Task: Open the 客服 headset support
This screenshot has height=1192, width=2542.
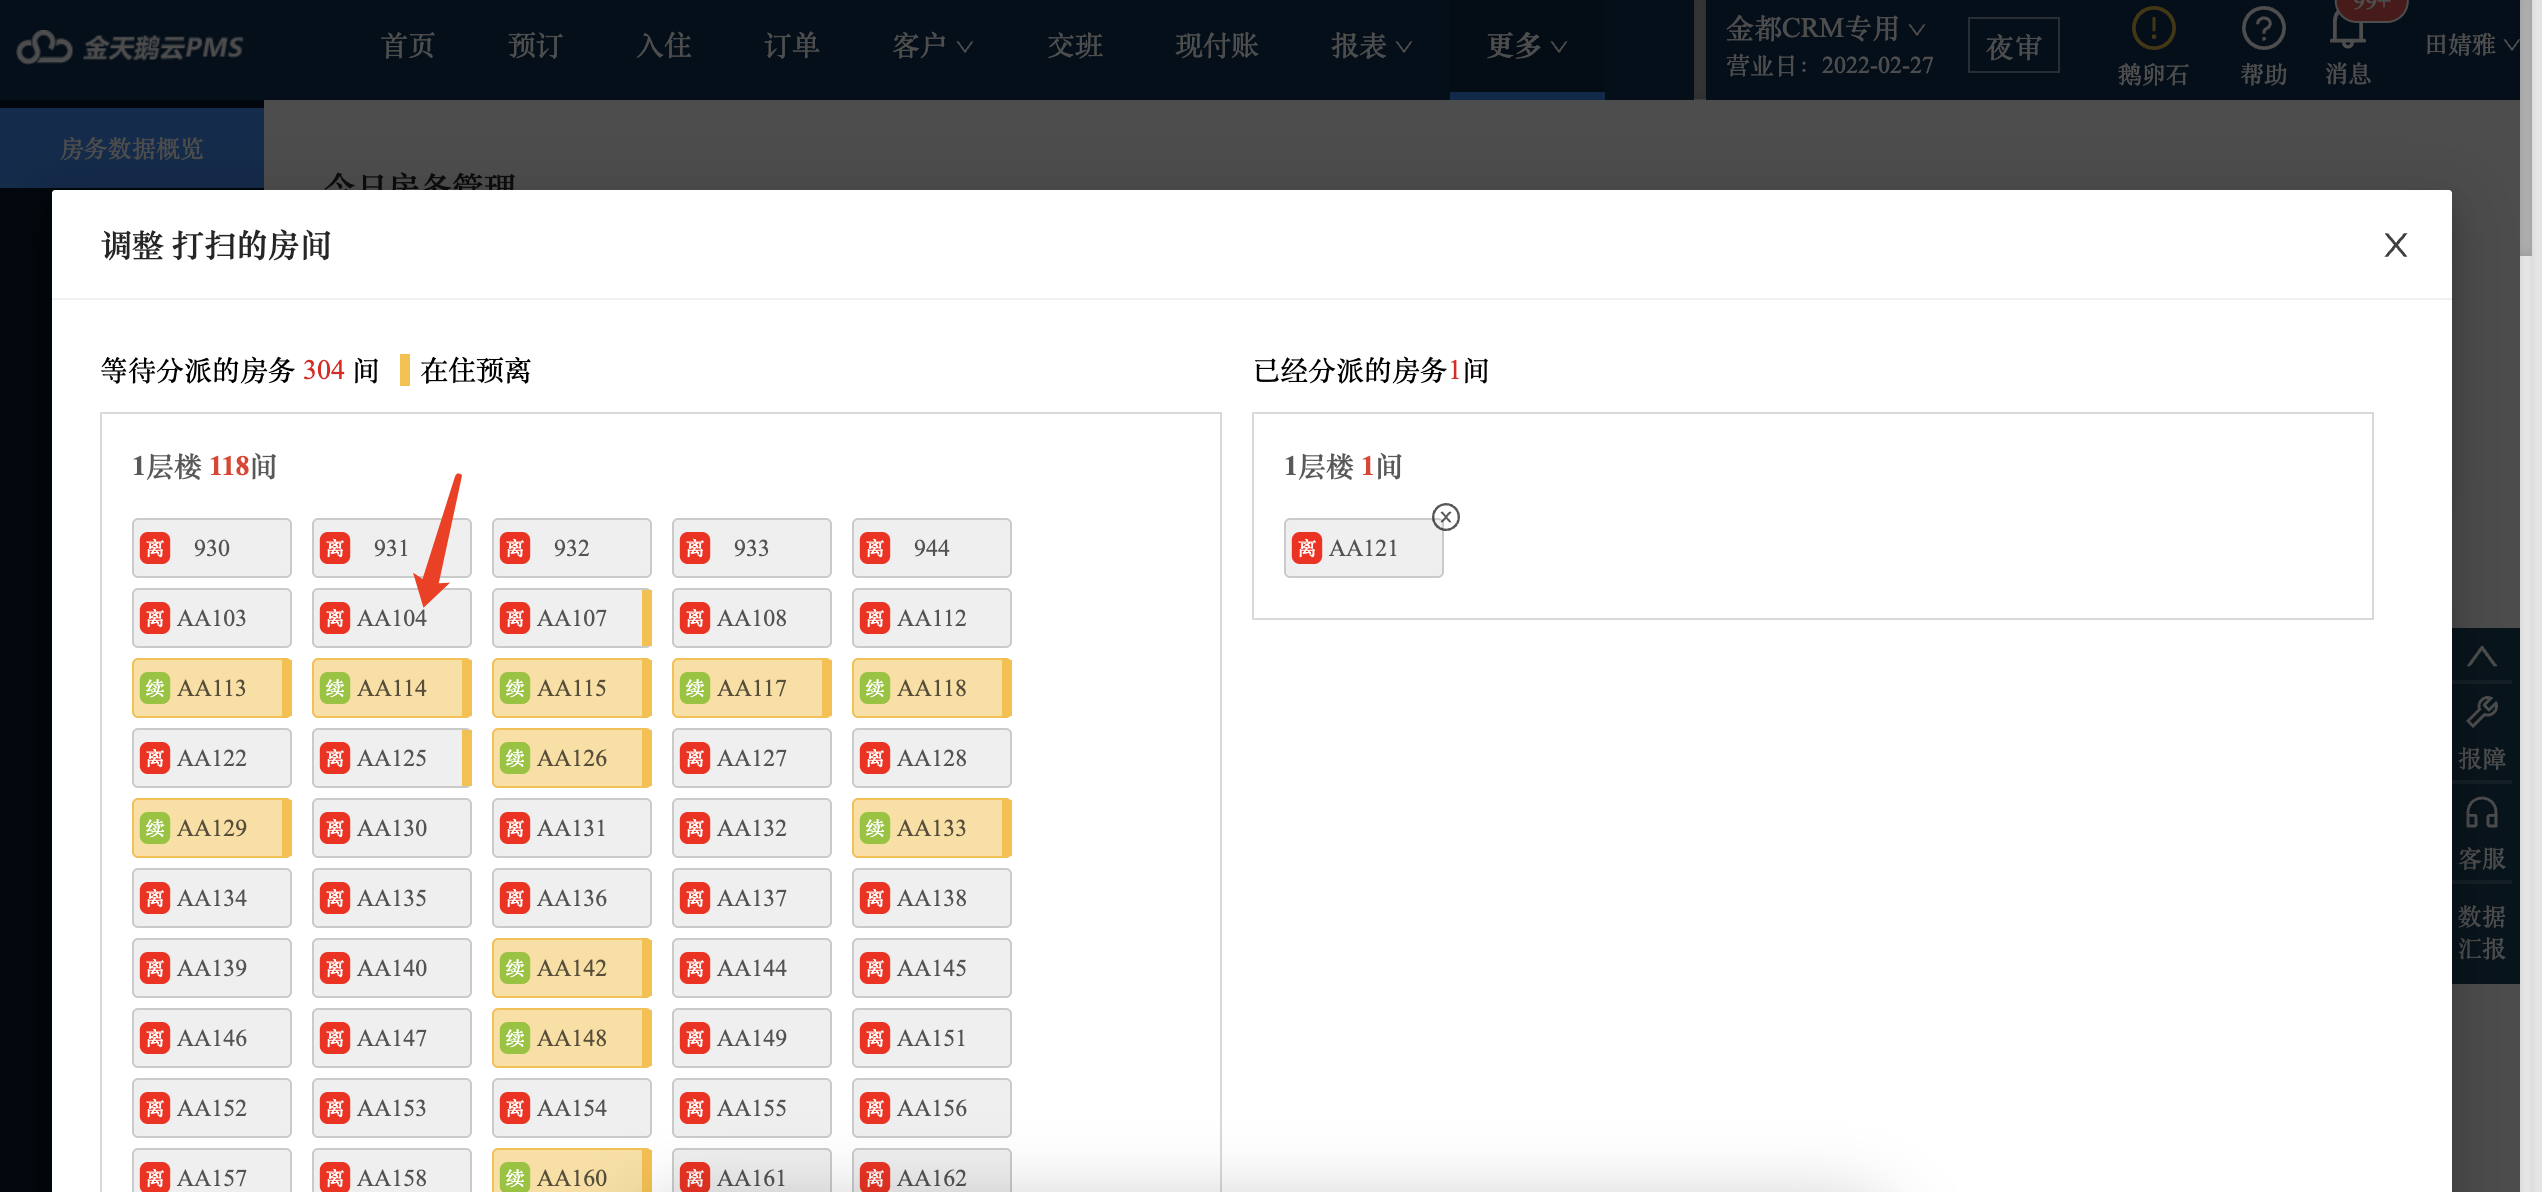Action: point(2481,813)
